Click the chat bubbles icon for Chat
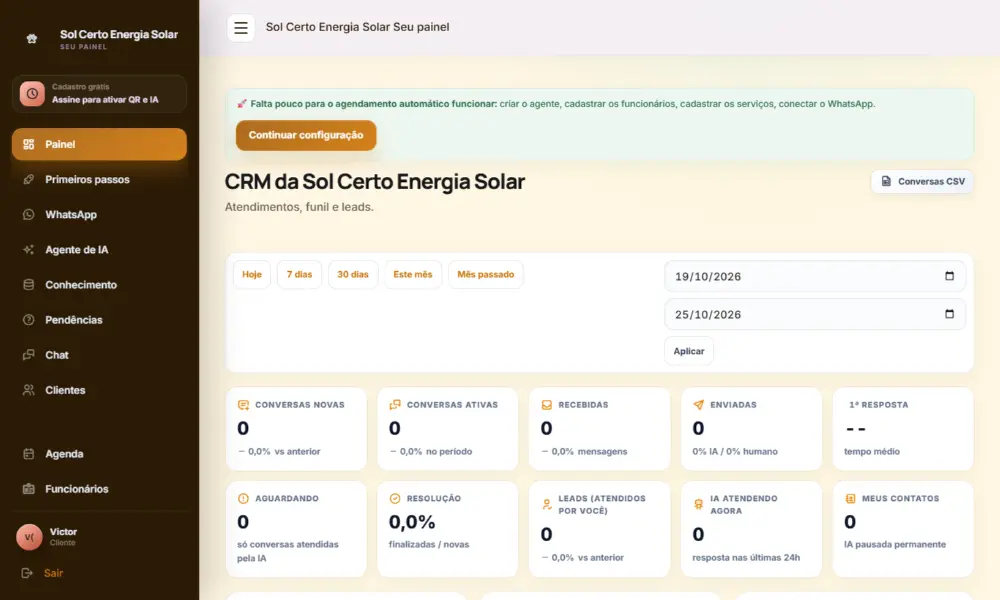This screenshot has width=1000, height=600. 29,355
